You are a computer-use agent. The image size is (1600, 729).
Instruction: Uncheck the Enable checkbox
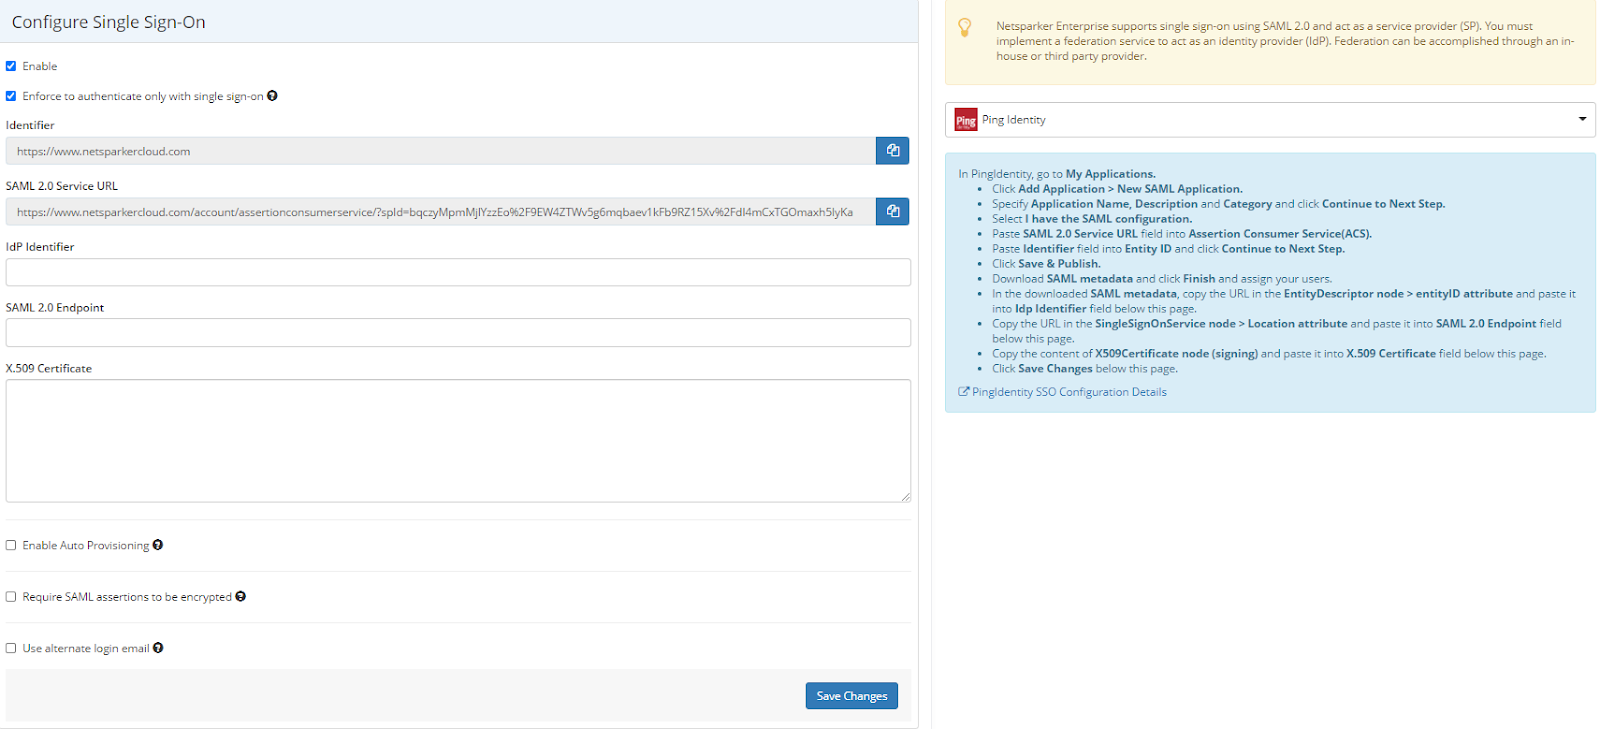tap(11, 66)
